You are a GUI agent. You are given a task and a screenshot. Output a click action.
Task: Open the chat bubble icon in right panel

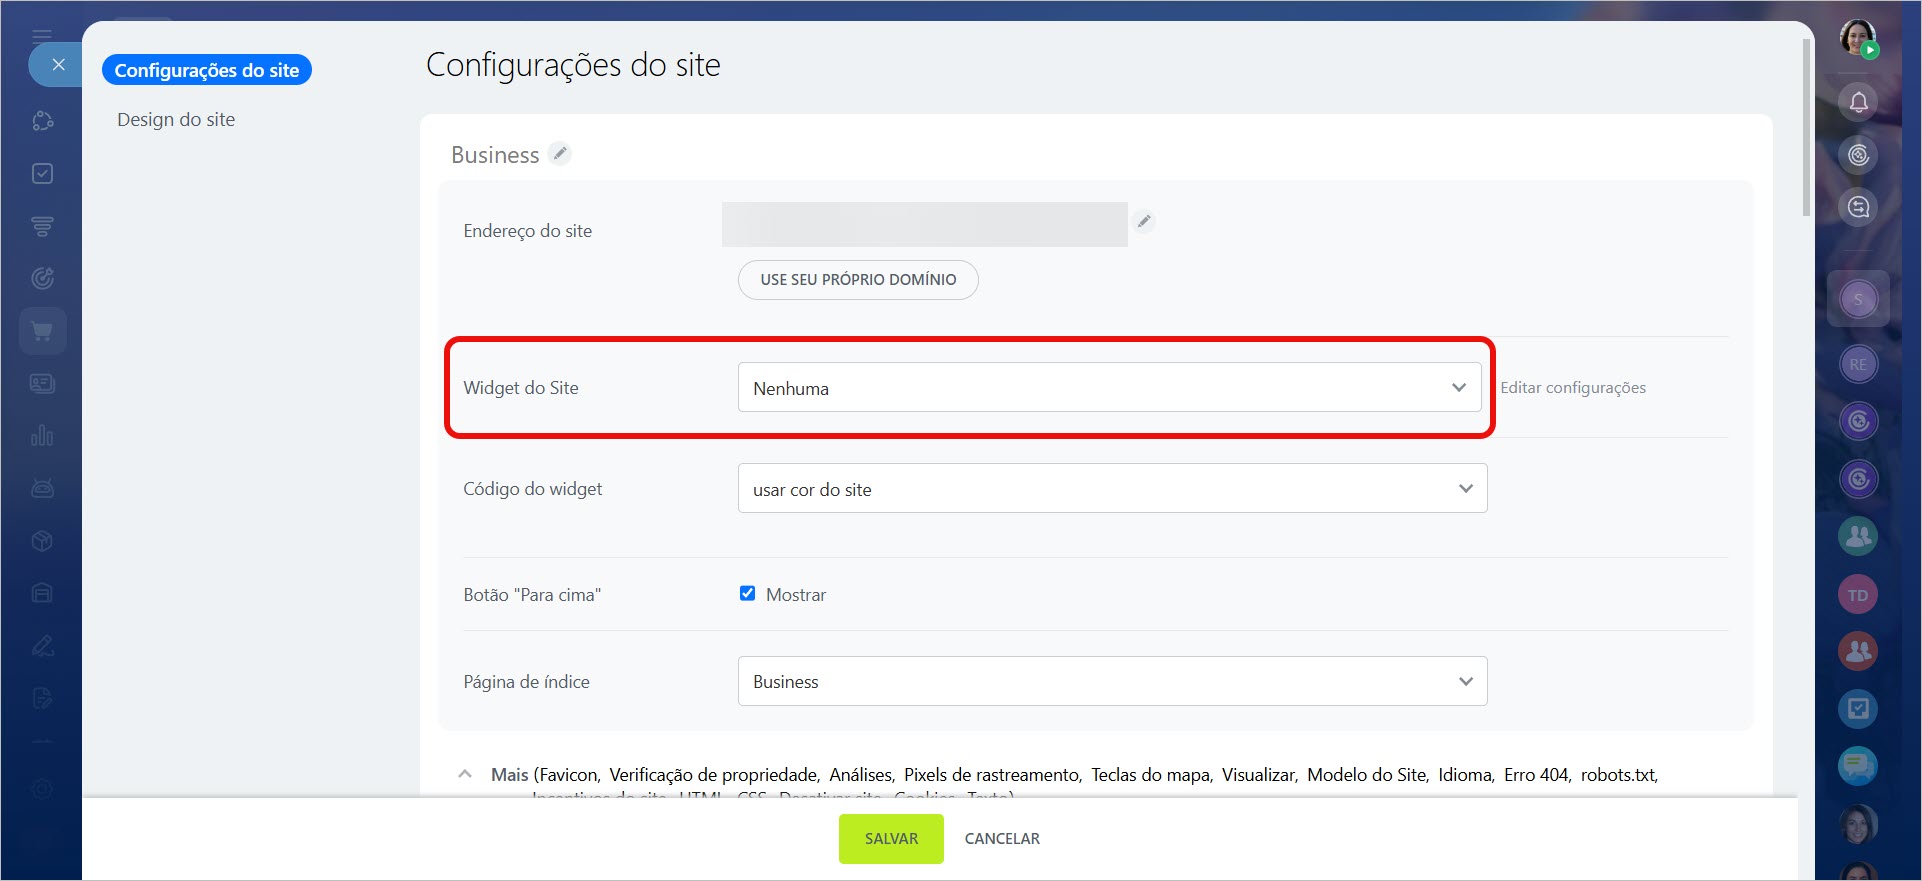pos(1858,766)
